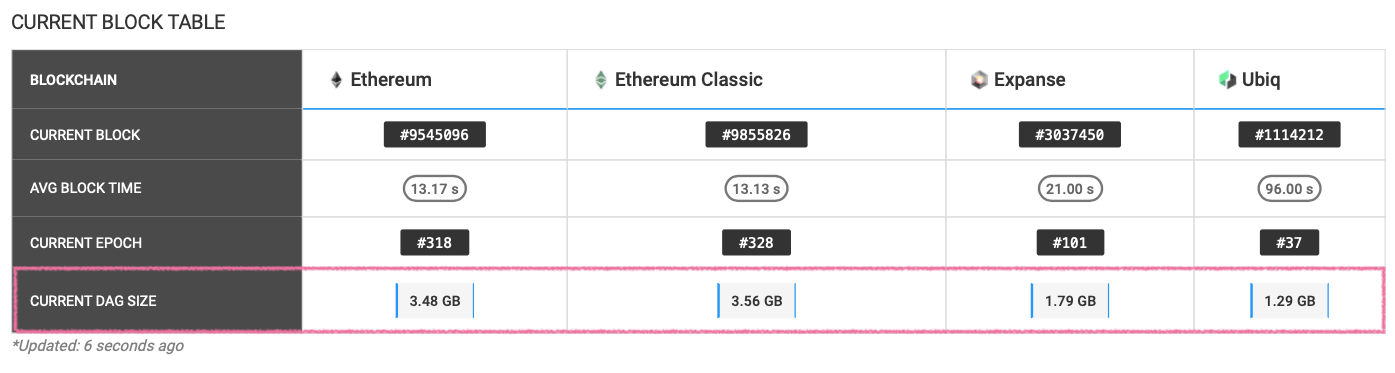Click Expanse epoch #101 badge
Image resolution: width=1395 pixels, height=373 pixels.
(1069, 242)
